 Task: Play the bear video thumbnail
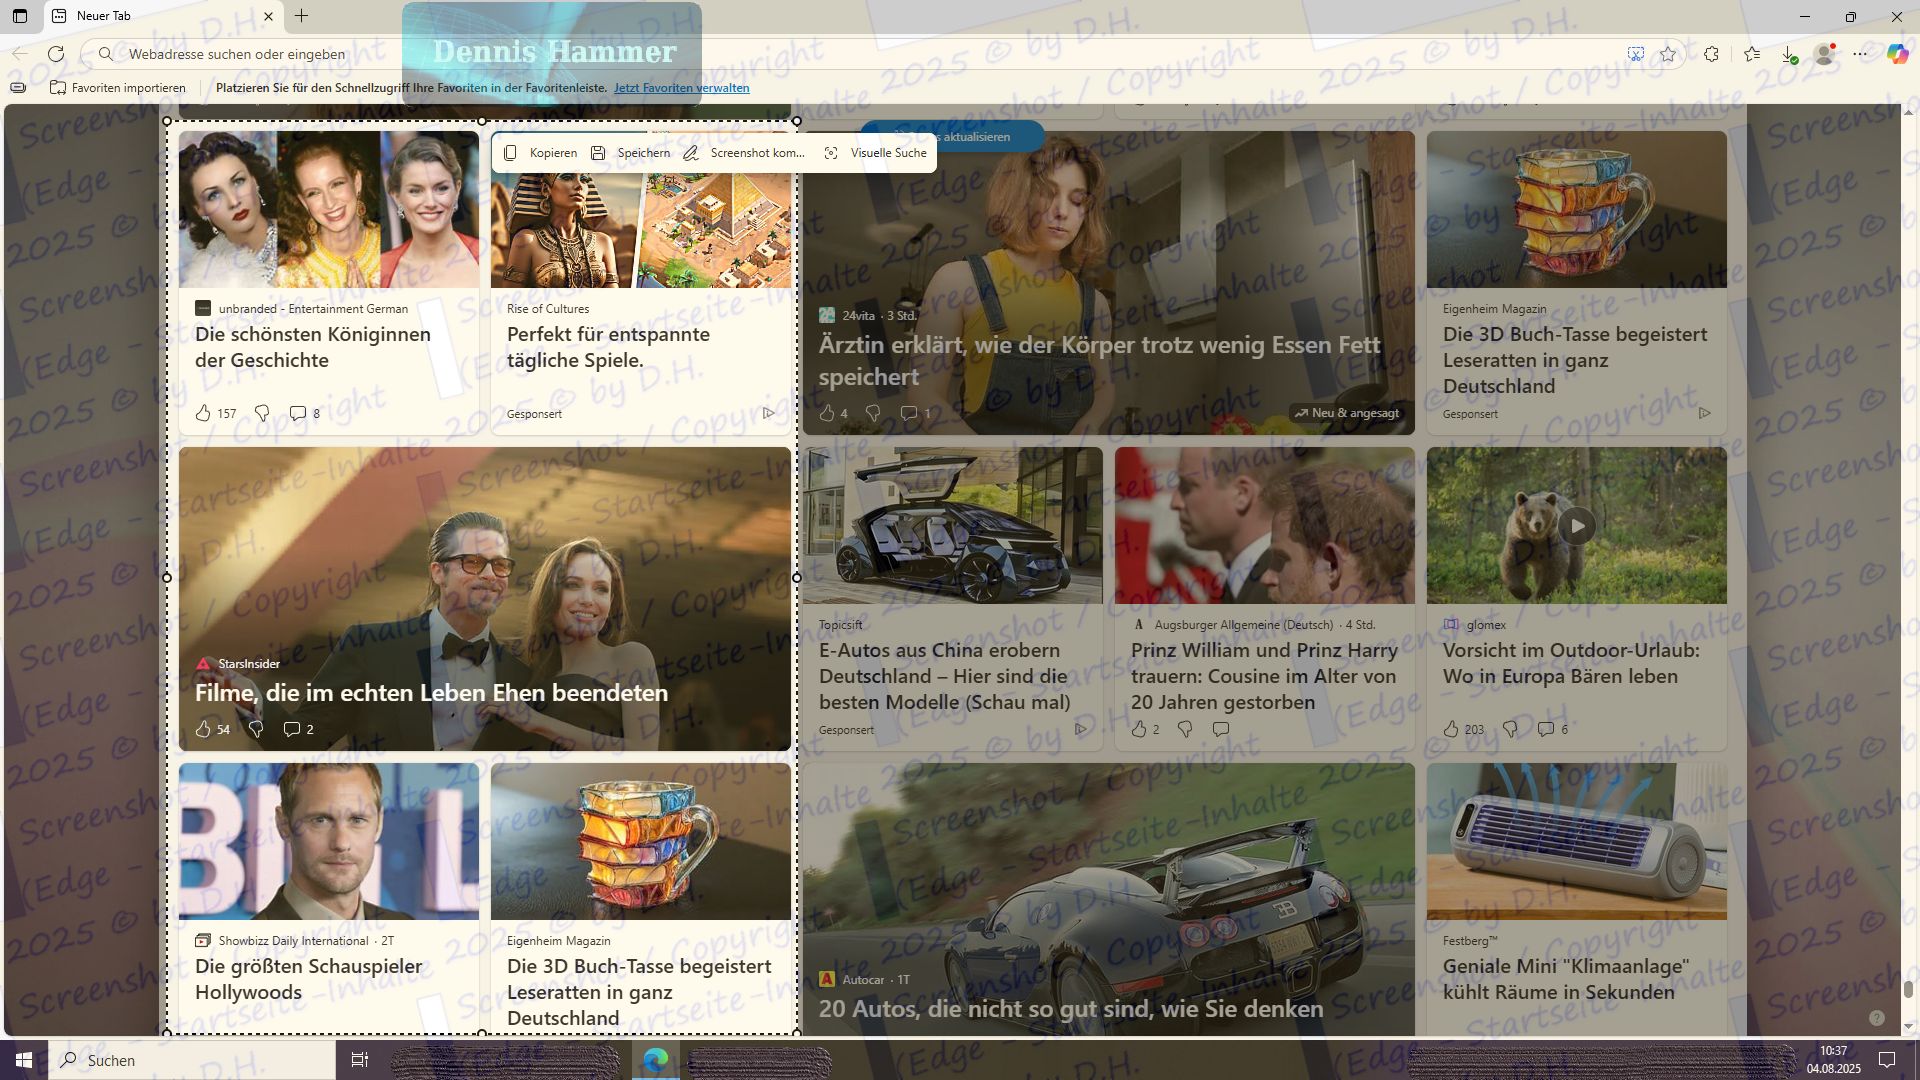(x=1577, y=526)
